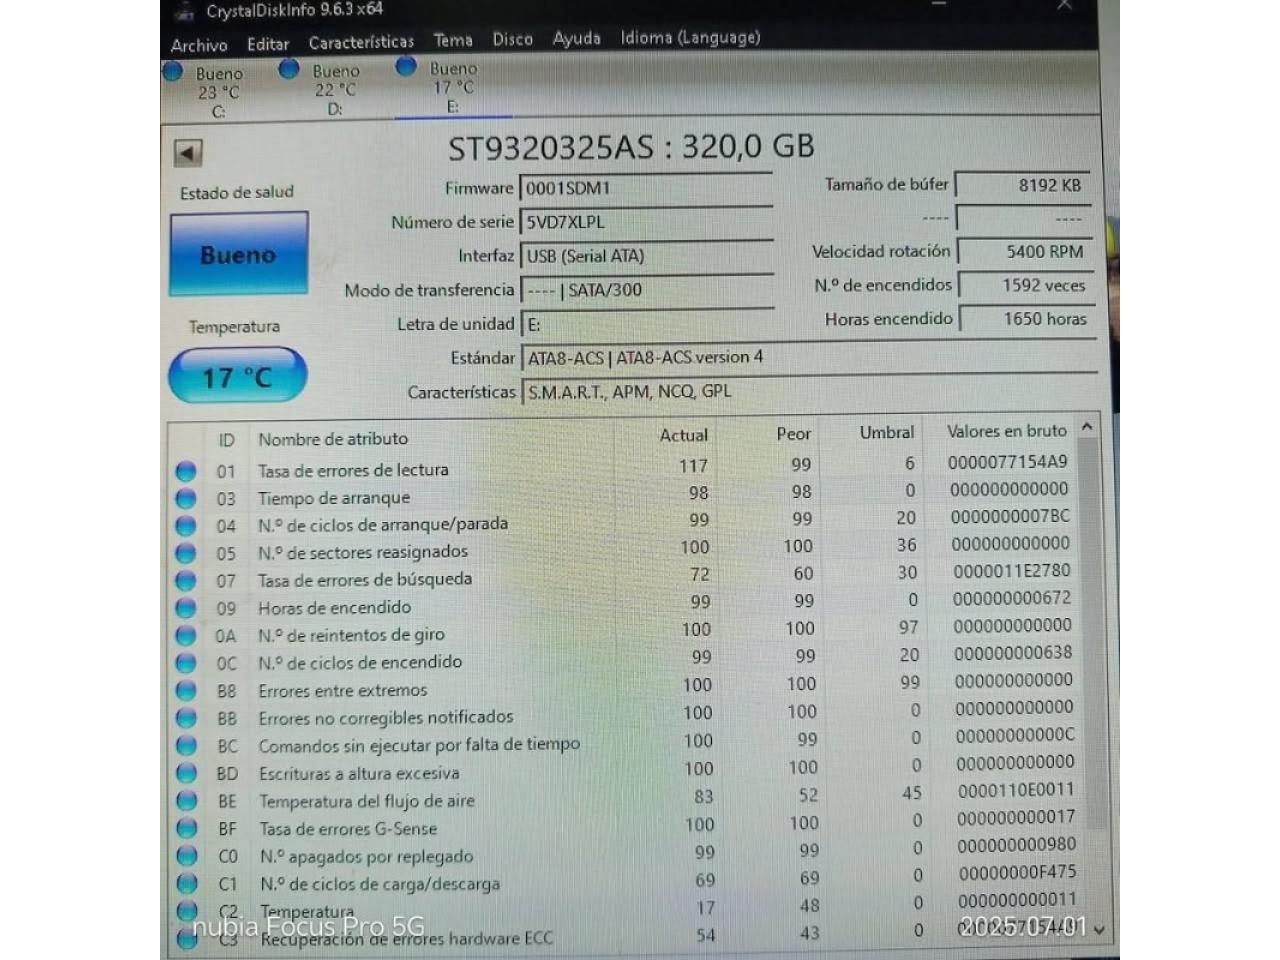1280x960 pixels.
Task: Click the Características field S.M.A.R.T., APM, NCQ, GPL
Action: [808, 391]
